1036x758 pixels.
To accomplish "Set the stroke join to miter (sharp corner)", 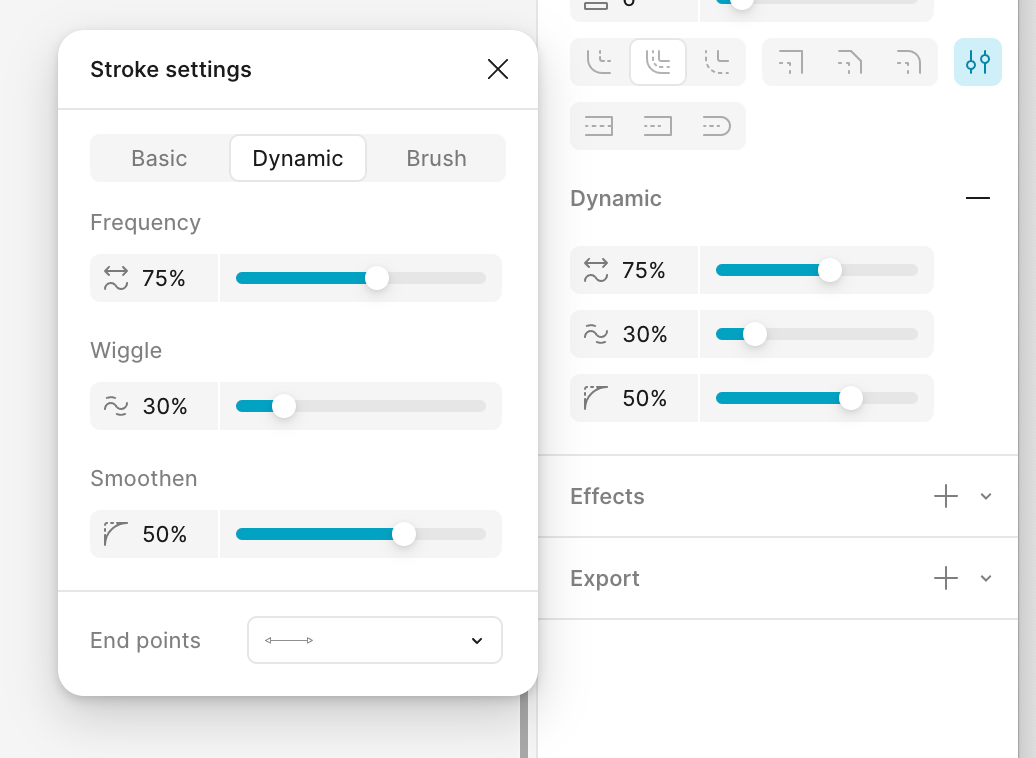I will pyautogui.click(x=791, y=62).
